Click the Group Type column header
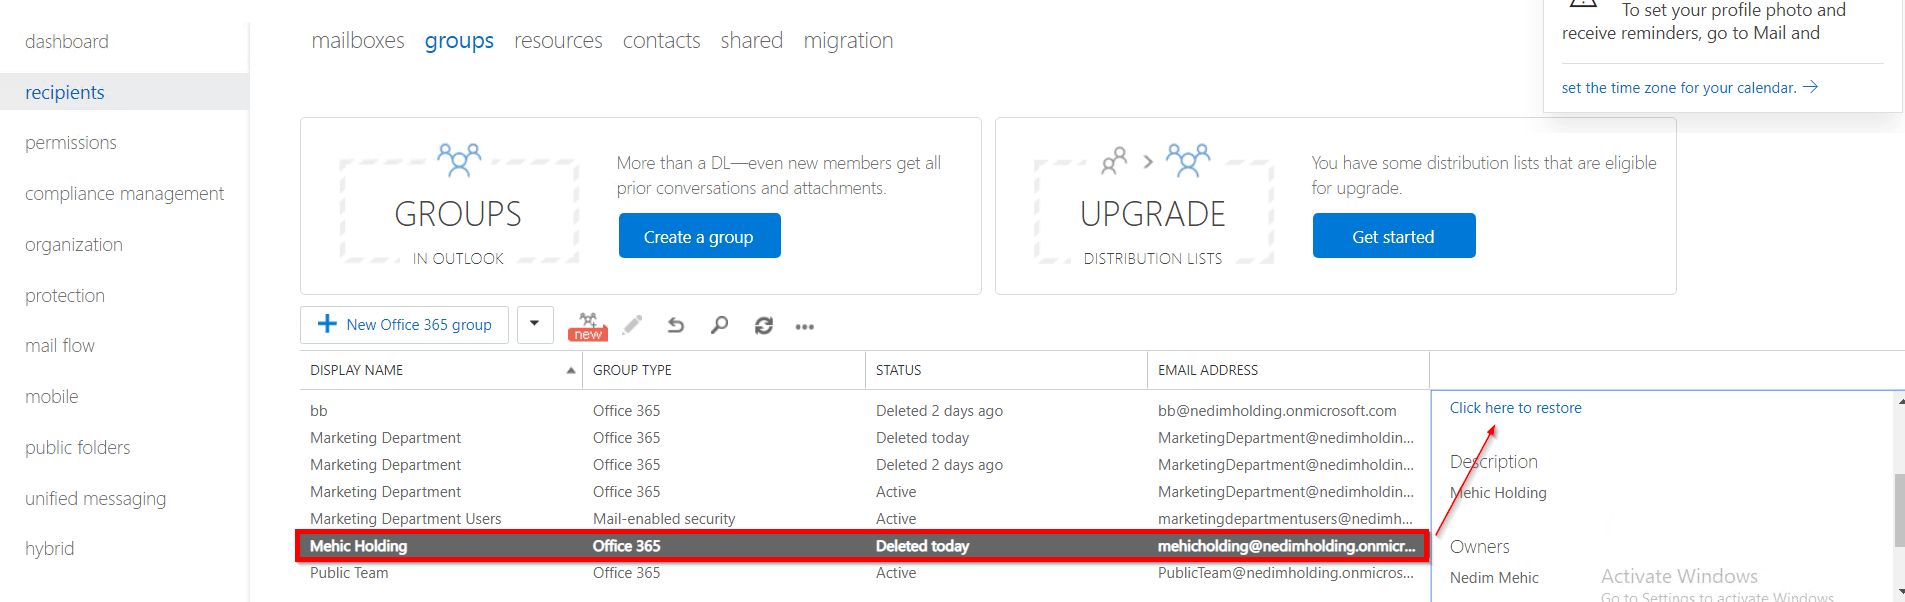 tap(632, 370)
